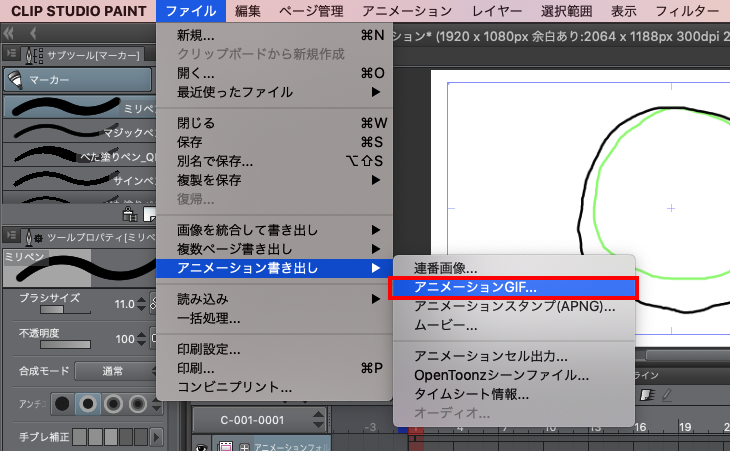
Task: Choose 新規... in file menu
Action: point(274,35)
